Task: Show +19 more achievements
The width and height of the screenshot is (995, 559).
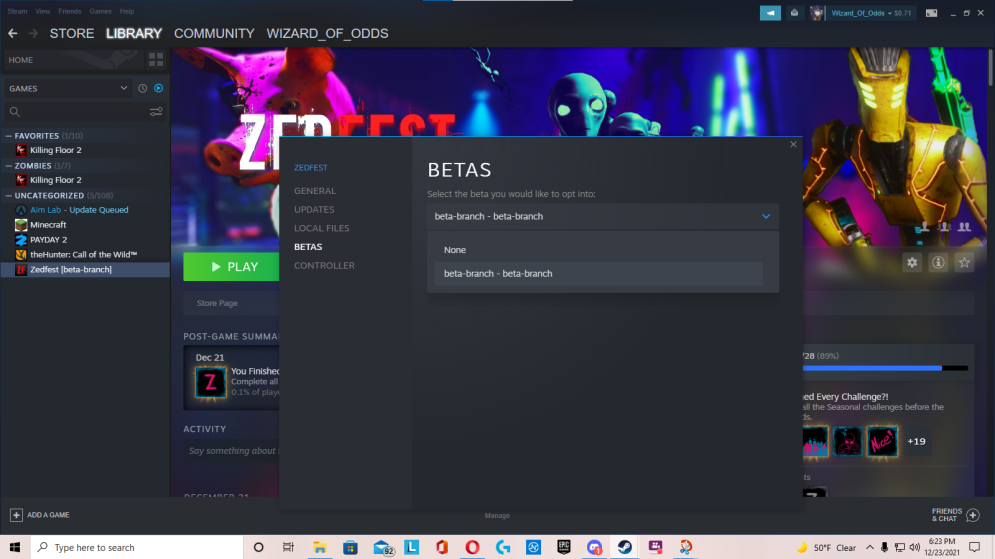Action: [916, 442]
